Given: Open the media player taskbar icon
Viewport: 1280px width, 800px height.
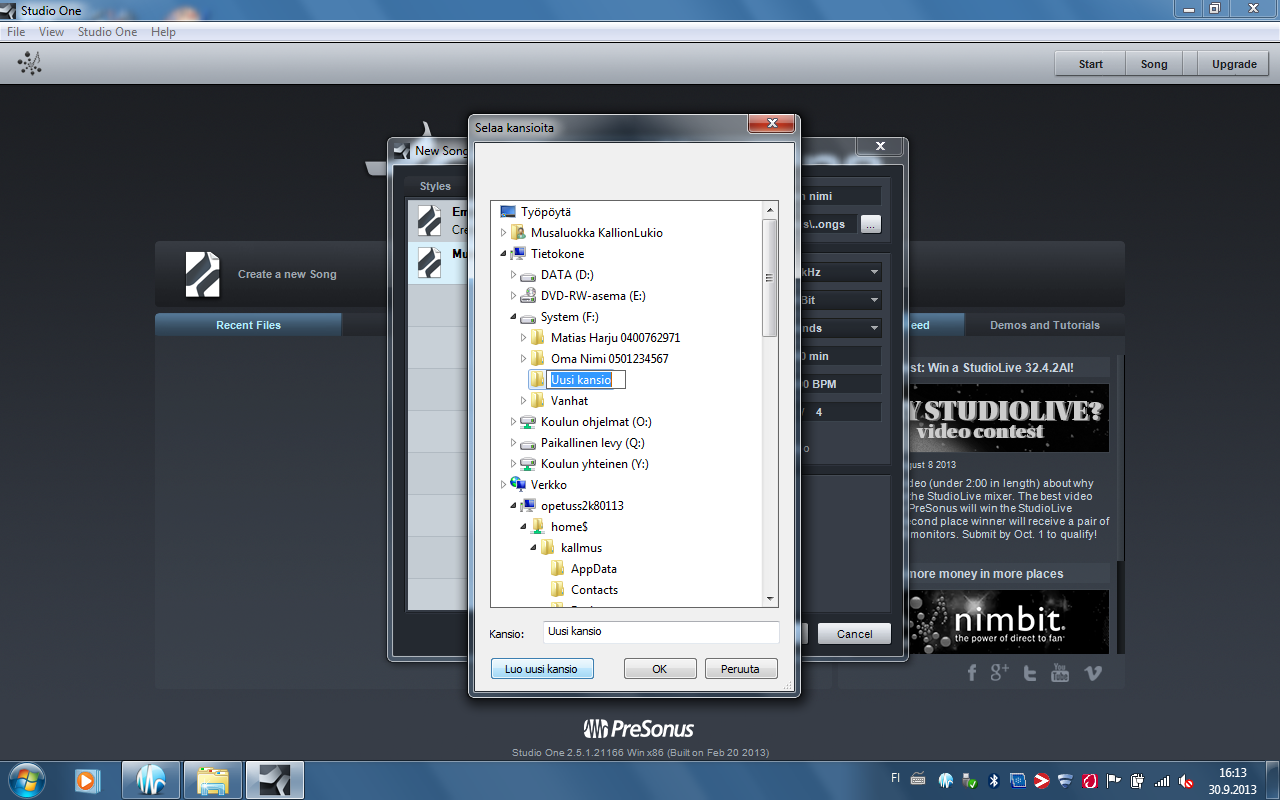Looking at the screenshot, I should click(x=88, y=780).
